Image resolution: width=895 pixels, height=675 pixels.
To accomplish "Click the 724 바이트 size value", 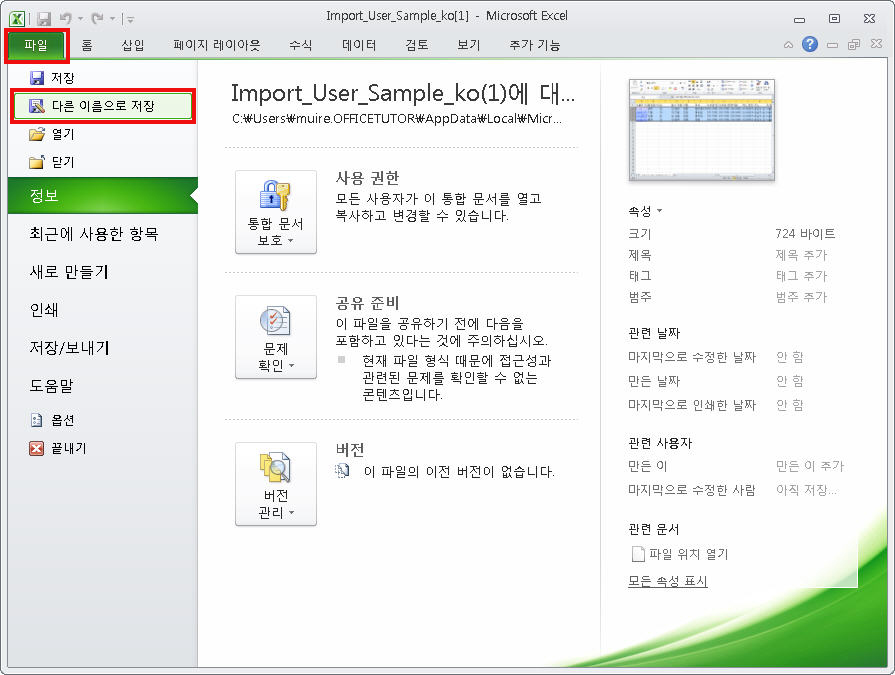I will 805,234.
